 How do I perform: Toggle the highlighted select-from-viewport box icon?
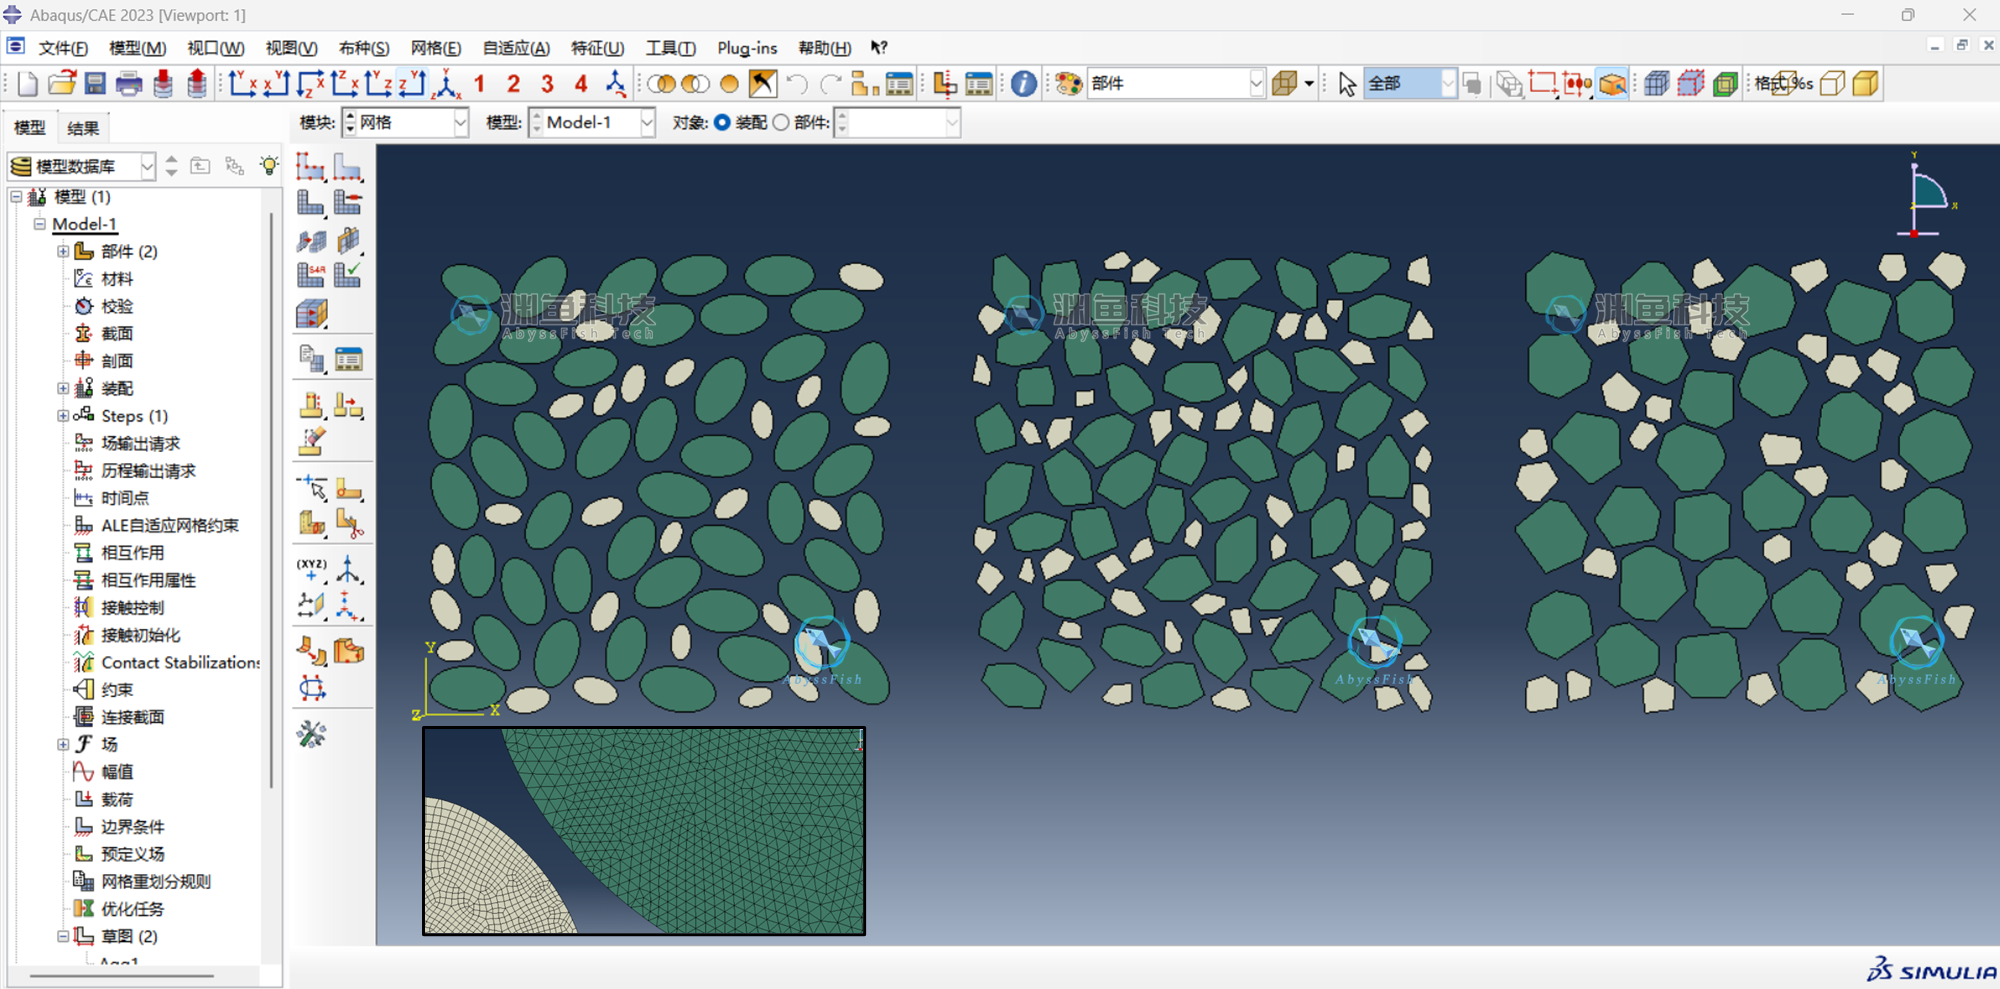tap(1613, 84)
